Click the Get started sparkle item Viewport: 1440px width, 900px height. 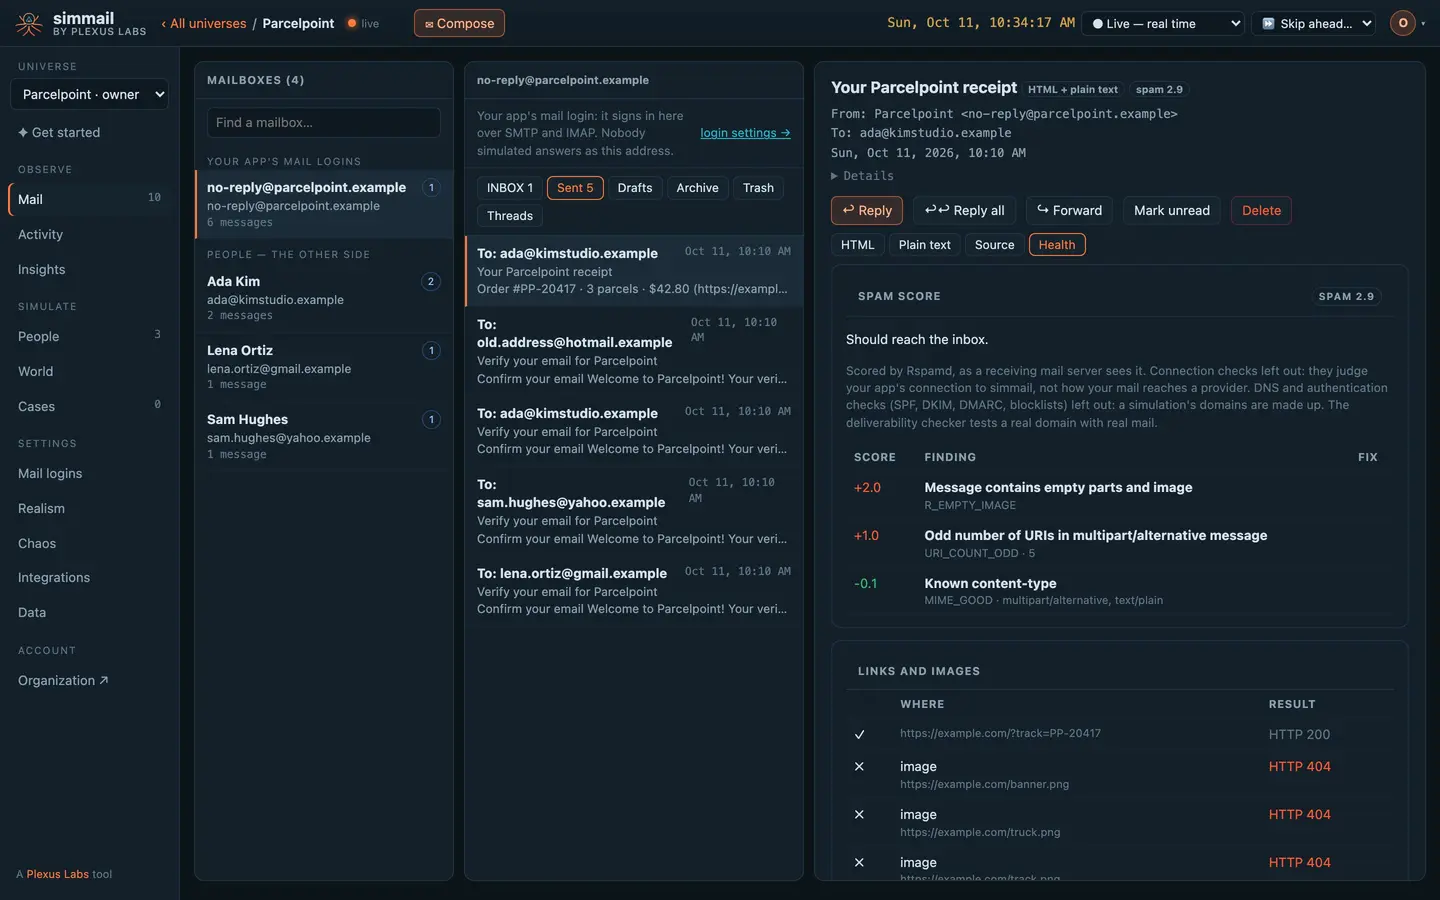(x=59, y=133)
